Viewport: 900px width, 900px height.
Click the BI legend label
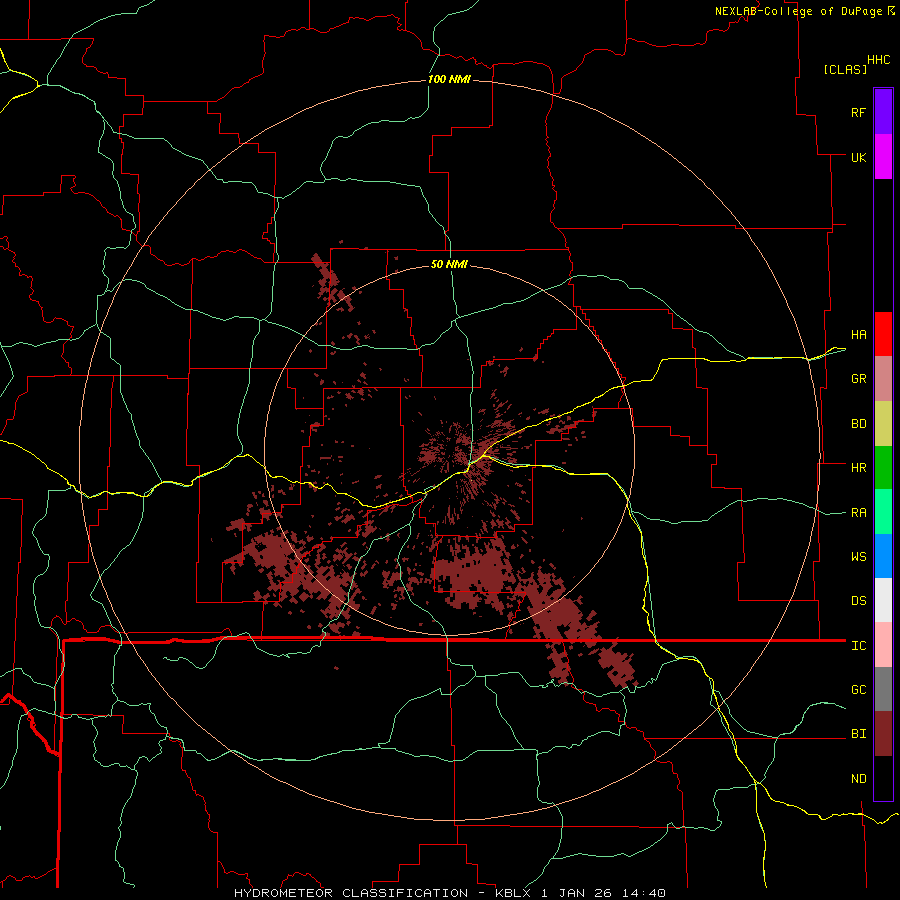point(858,734)
